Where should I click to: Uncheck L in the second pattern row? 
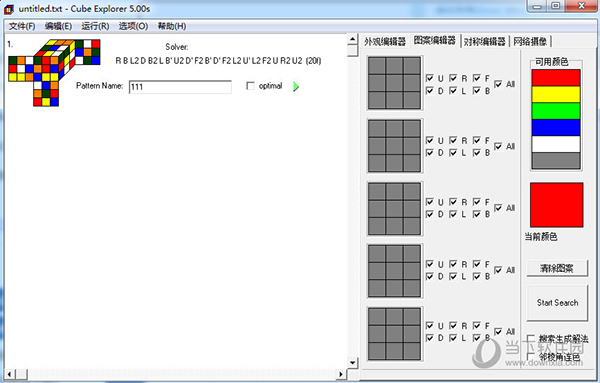click(x=453, y=153)
